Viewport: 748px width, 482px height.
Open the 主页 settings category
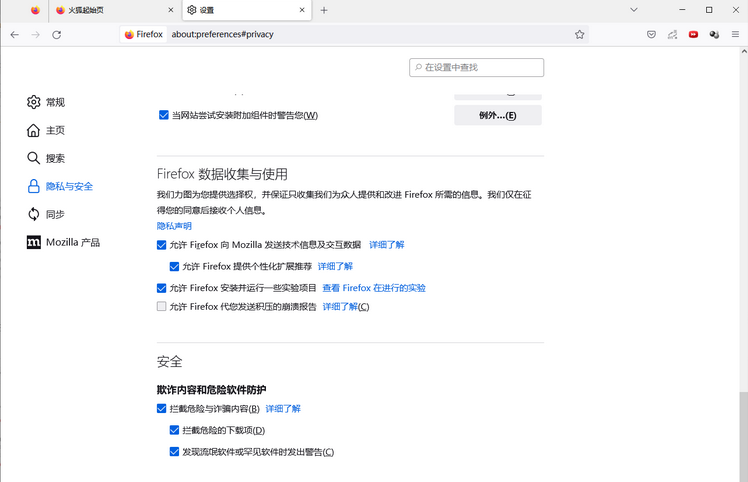(x=46, y=130)
